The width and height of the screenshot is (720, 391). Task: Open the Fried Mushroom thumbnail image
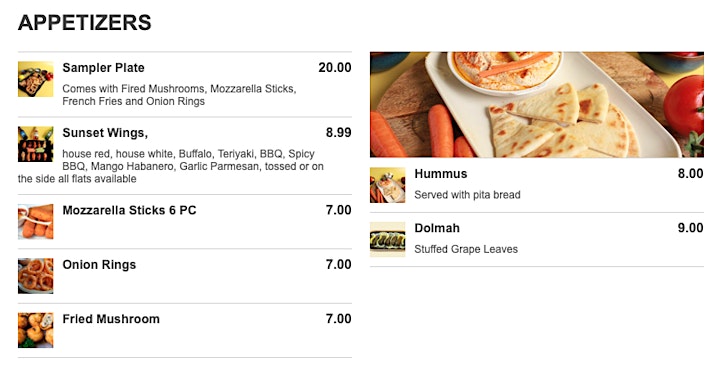(35, 330)
